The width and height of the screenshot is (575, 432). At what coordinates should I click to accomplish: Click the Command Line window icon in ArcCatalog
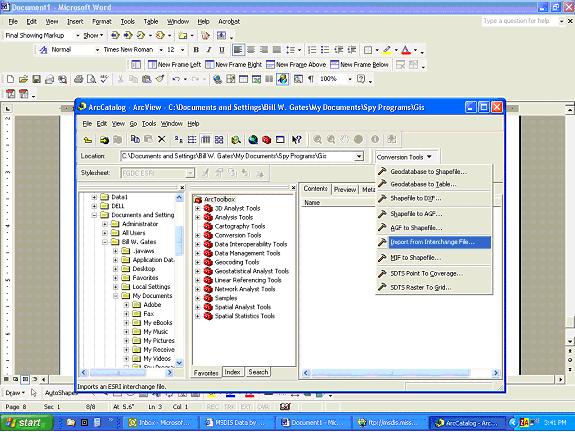[280, 140]
